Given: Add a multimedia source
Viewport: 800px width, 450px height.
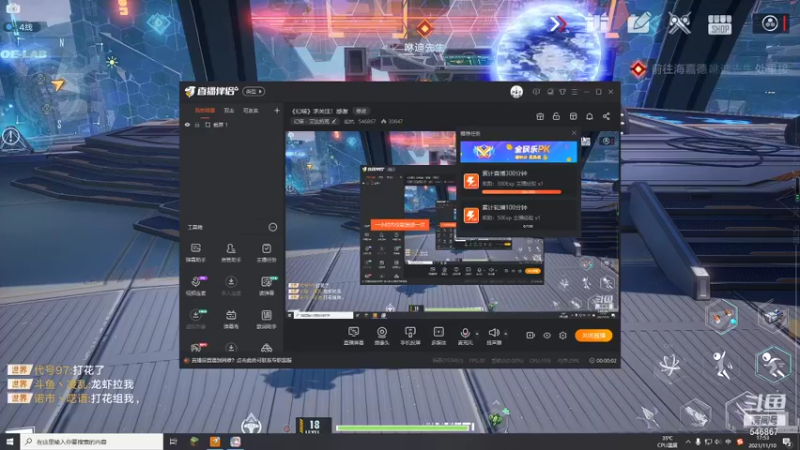Looking at the screenshot, I should tap(438, 336).
